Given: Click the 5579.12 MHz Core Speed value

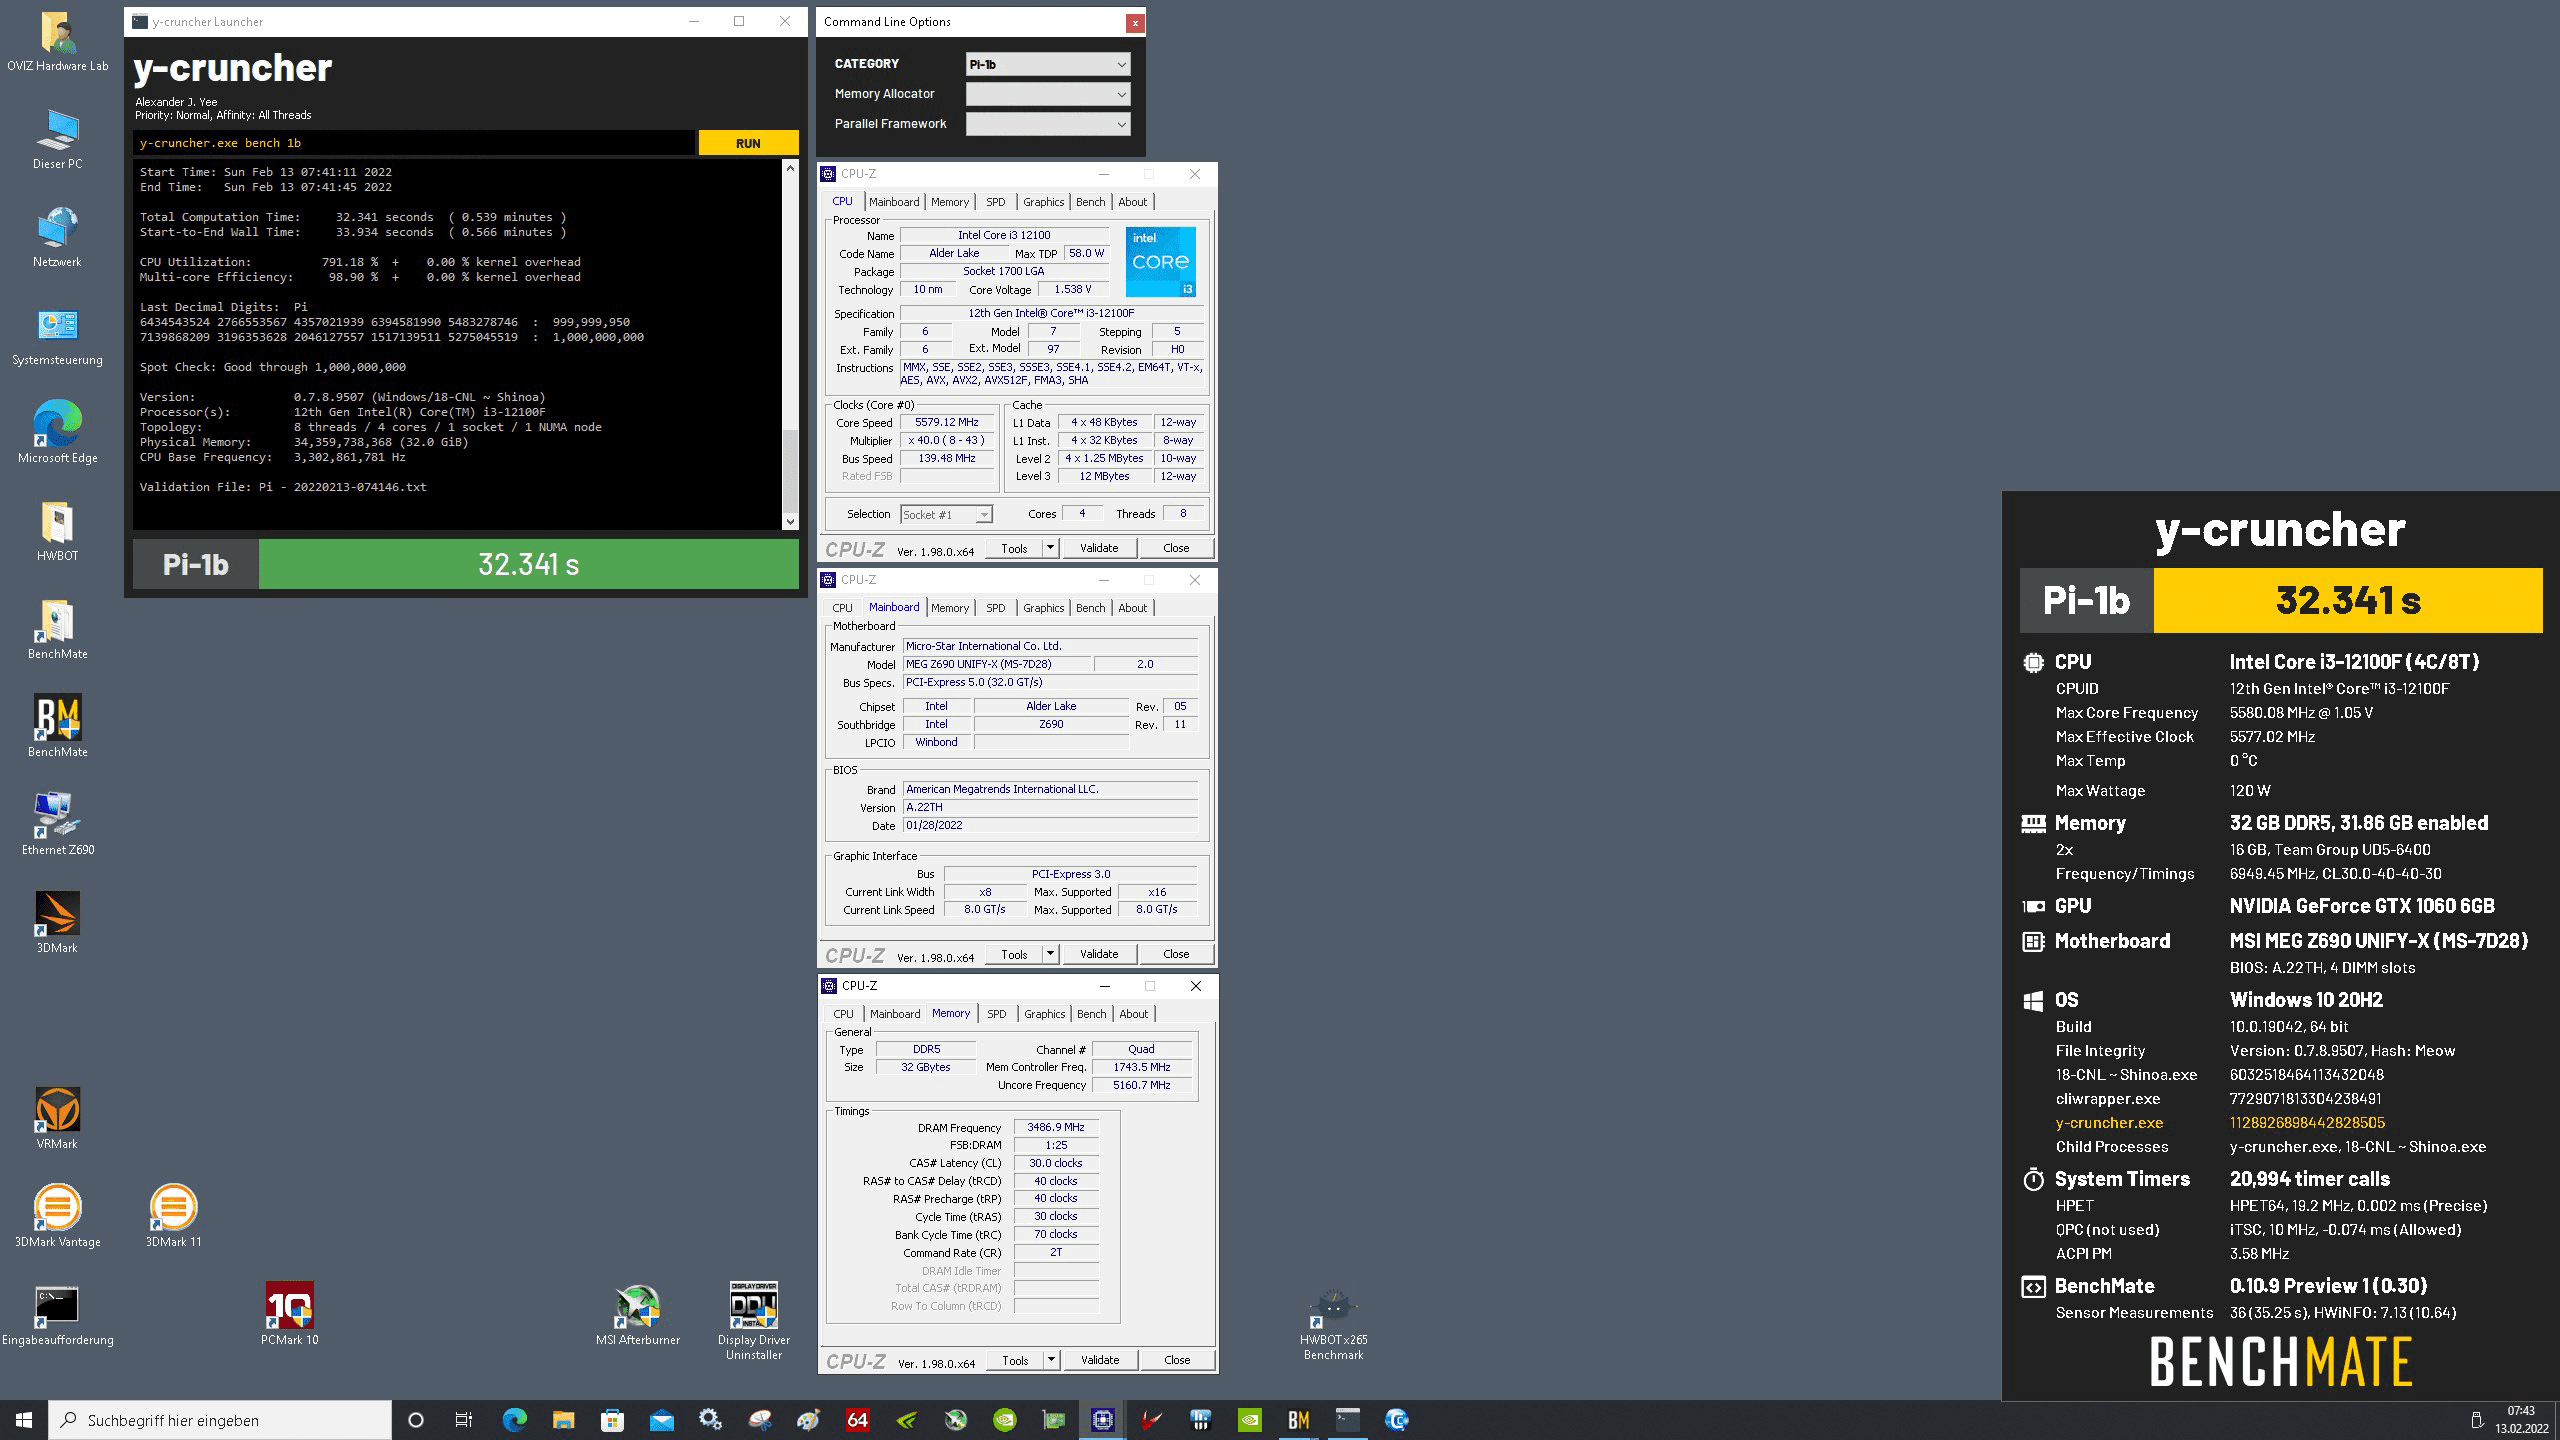Looking at the screenshot, I should (946, 422).
